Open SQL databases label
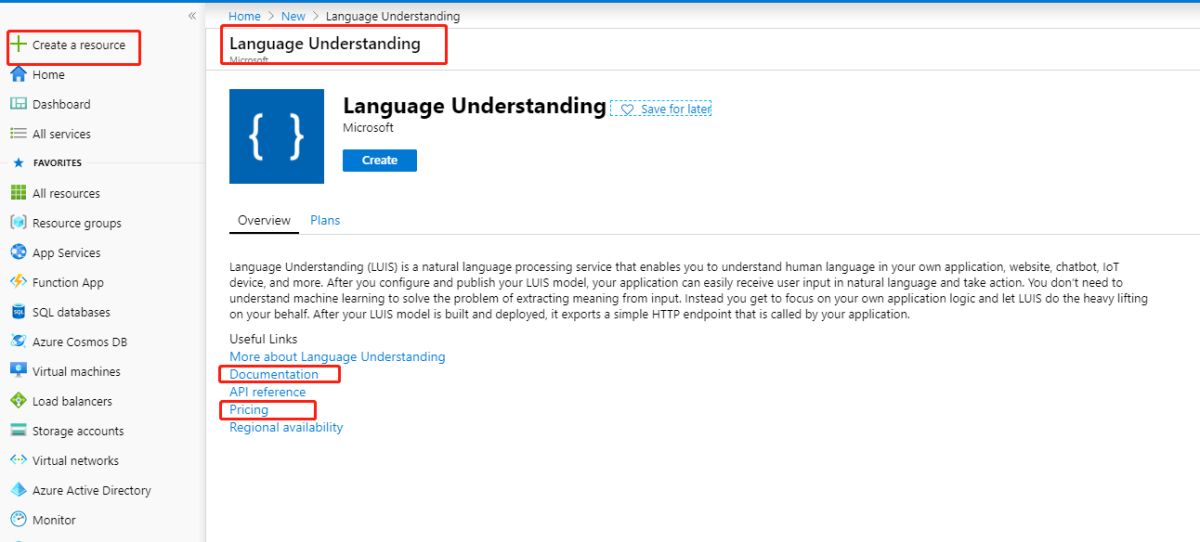 [x=71, y=312]
